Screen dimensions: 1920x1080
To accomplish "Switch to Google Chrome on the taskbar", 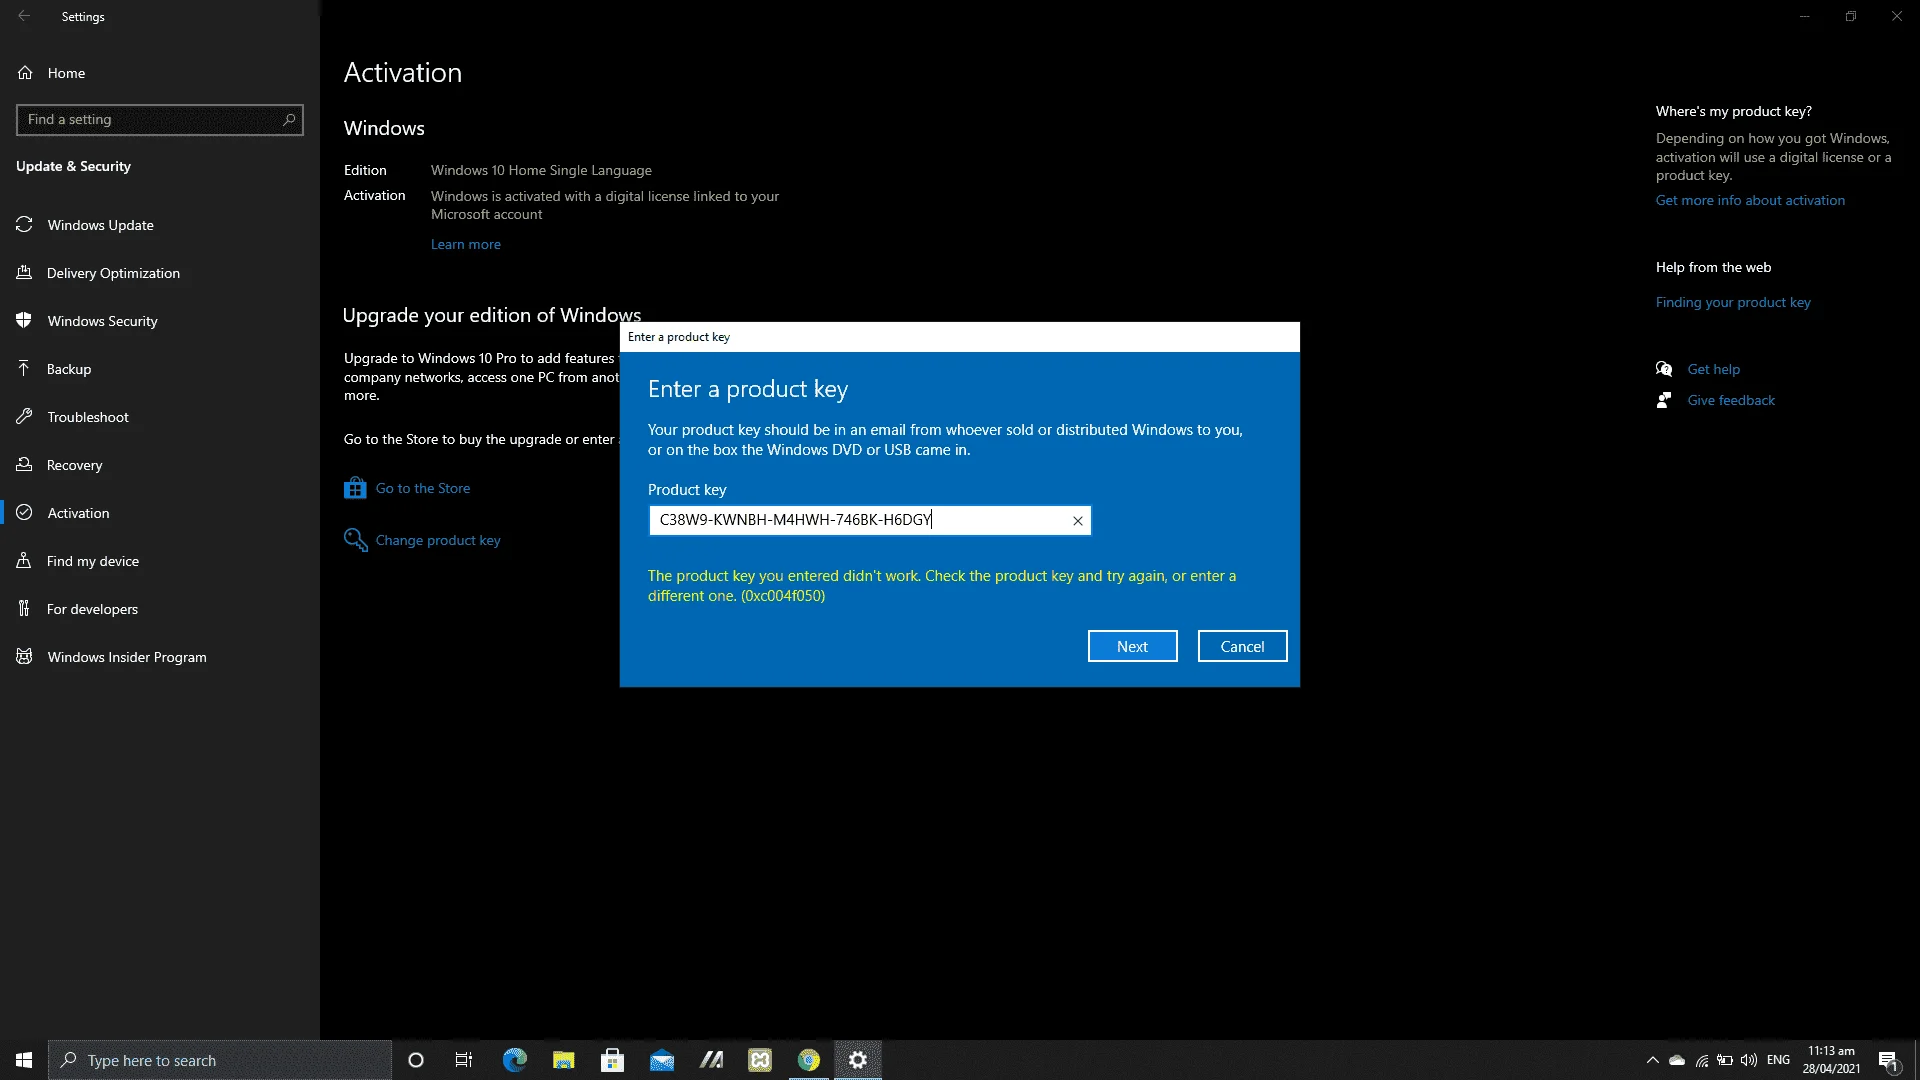I will tap(809, 1060).
